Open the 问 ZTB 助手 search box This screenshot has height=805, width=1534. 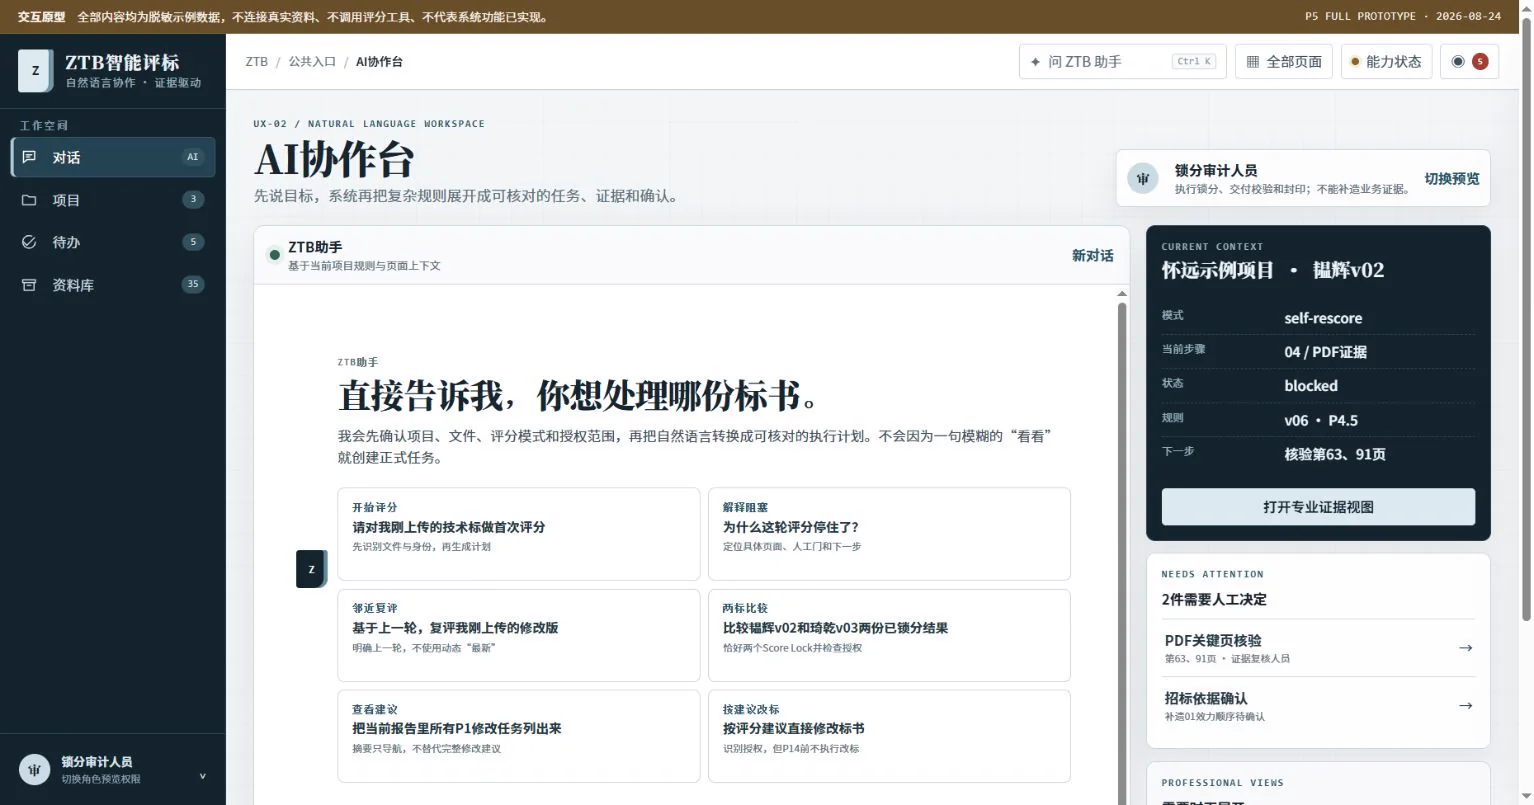click(1122, 62)
